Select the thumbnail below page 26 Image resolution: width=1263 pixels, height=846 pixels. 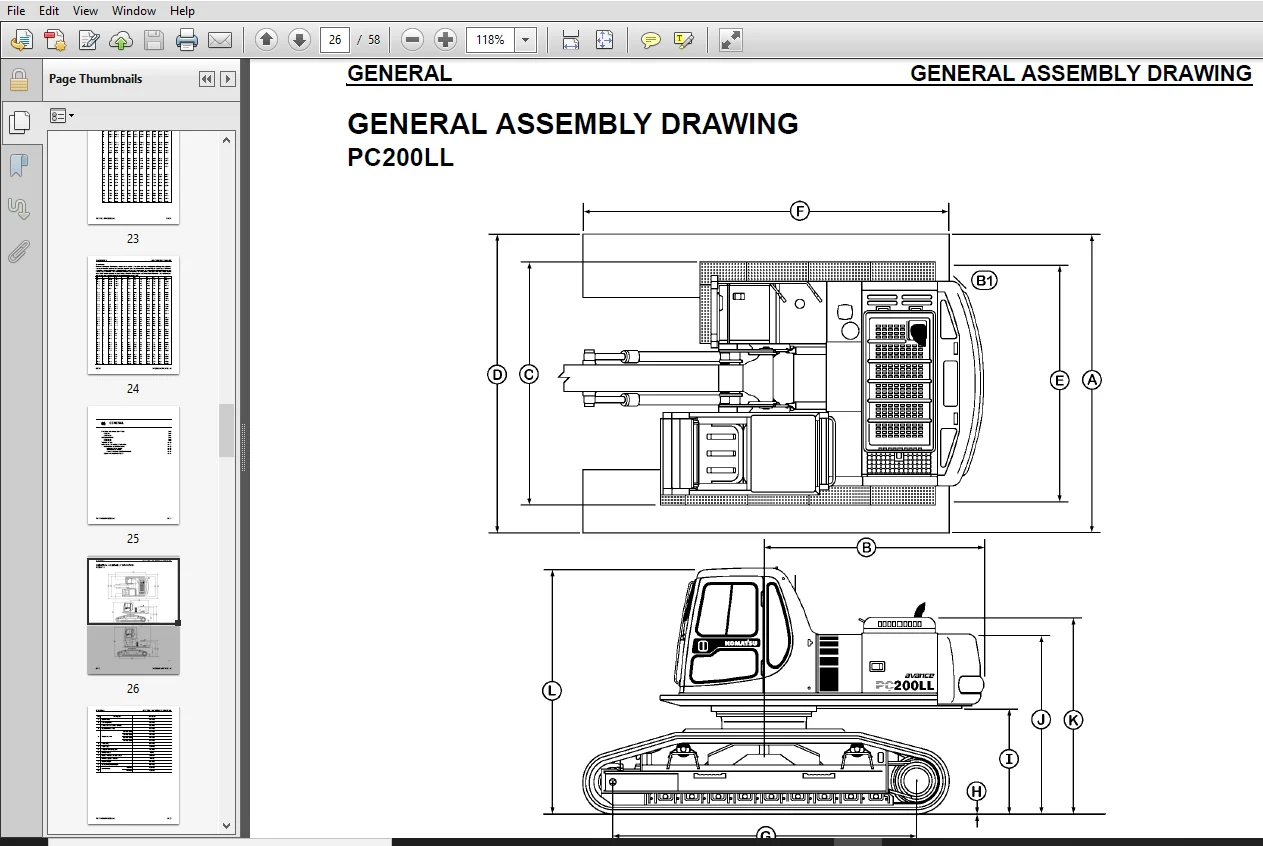coord(133,765)
